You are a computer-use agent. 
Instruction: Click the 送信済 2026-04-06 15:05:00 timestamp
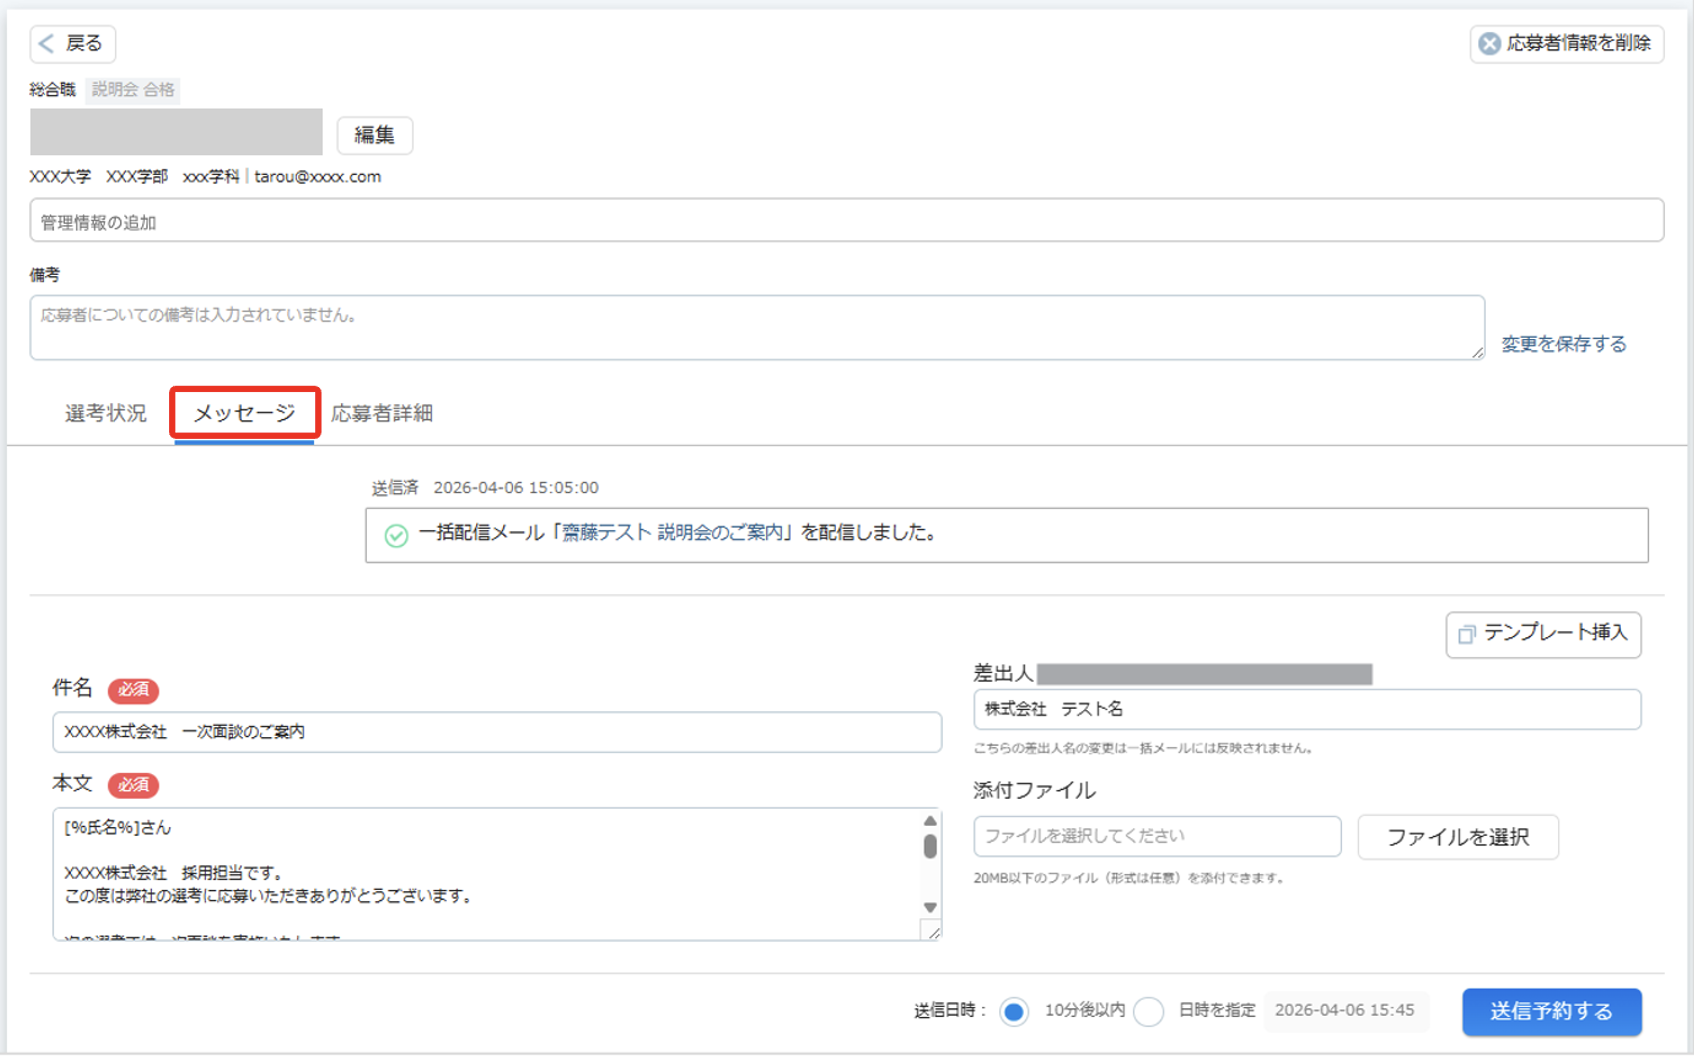485,488
